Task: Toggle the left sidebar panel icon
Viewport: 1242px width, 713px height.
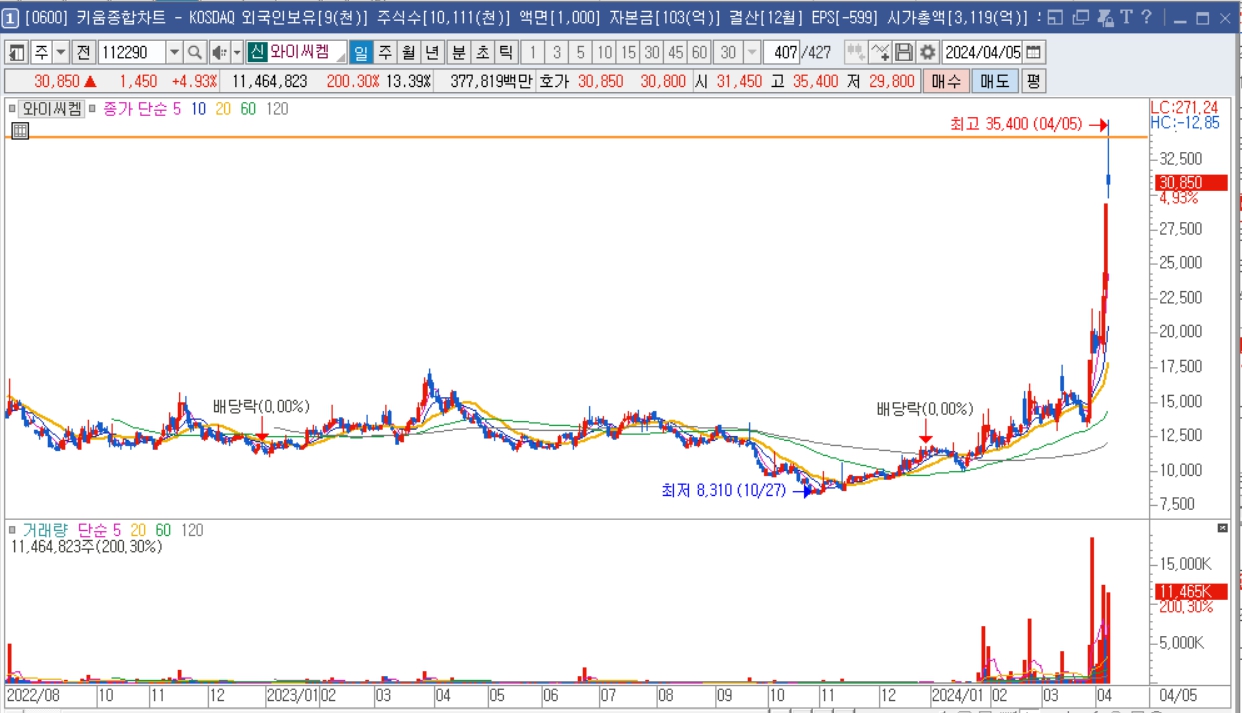Action: [x=17, y=53]
